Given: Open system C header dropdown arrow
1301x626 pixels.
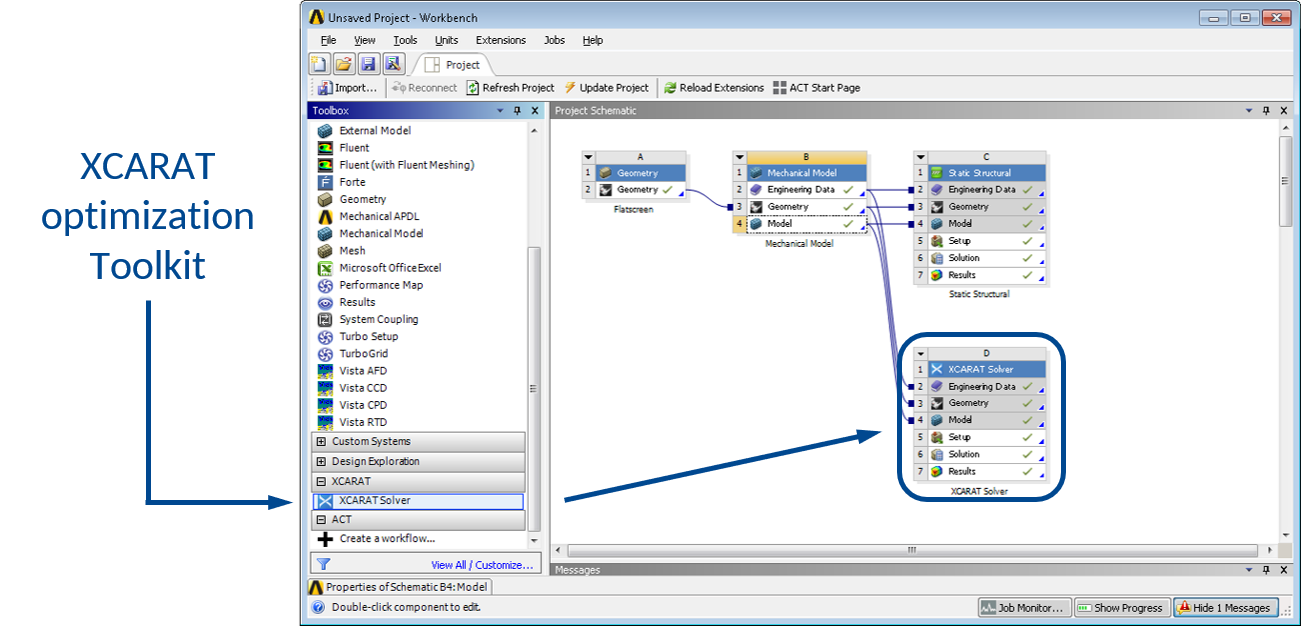Looking at the screenshot, I should [921, 157].
